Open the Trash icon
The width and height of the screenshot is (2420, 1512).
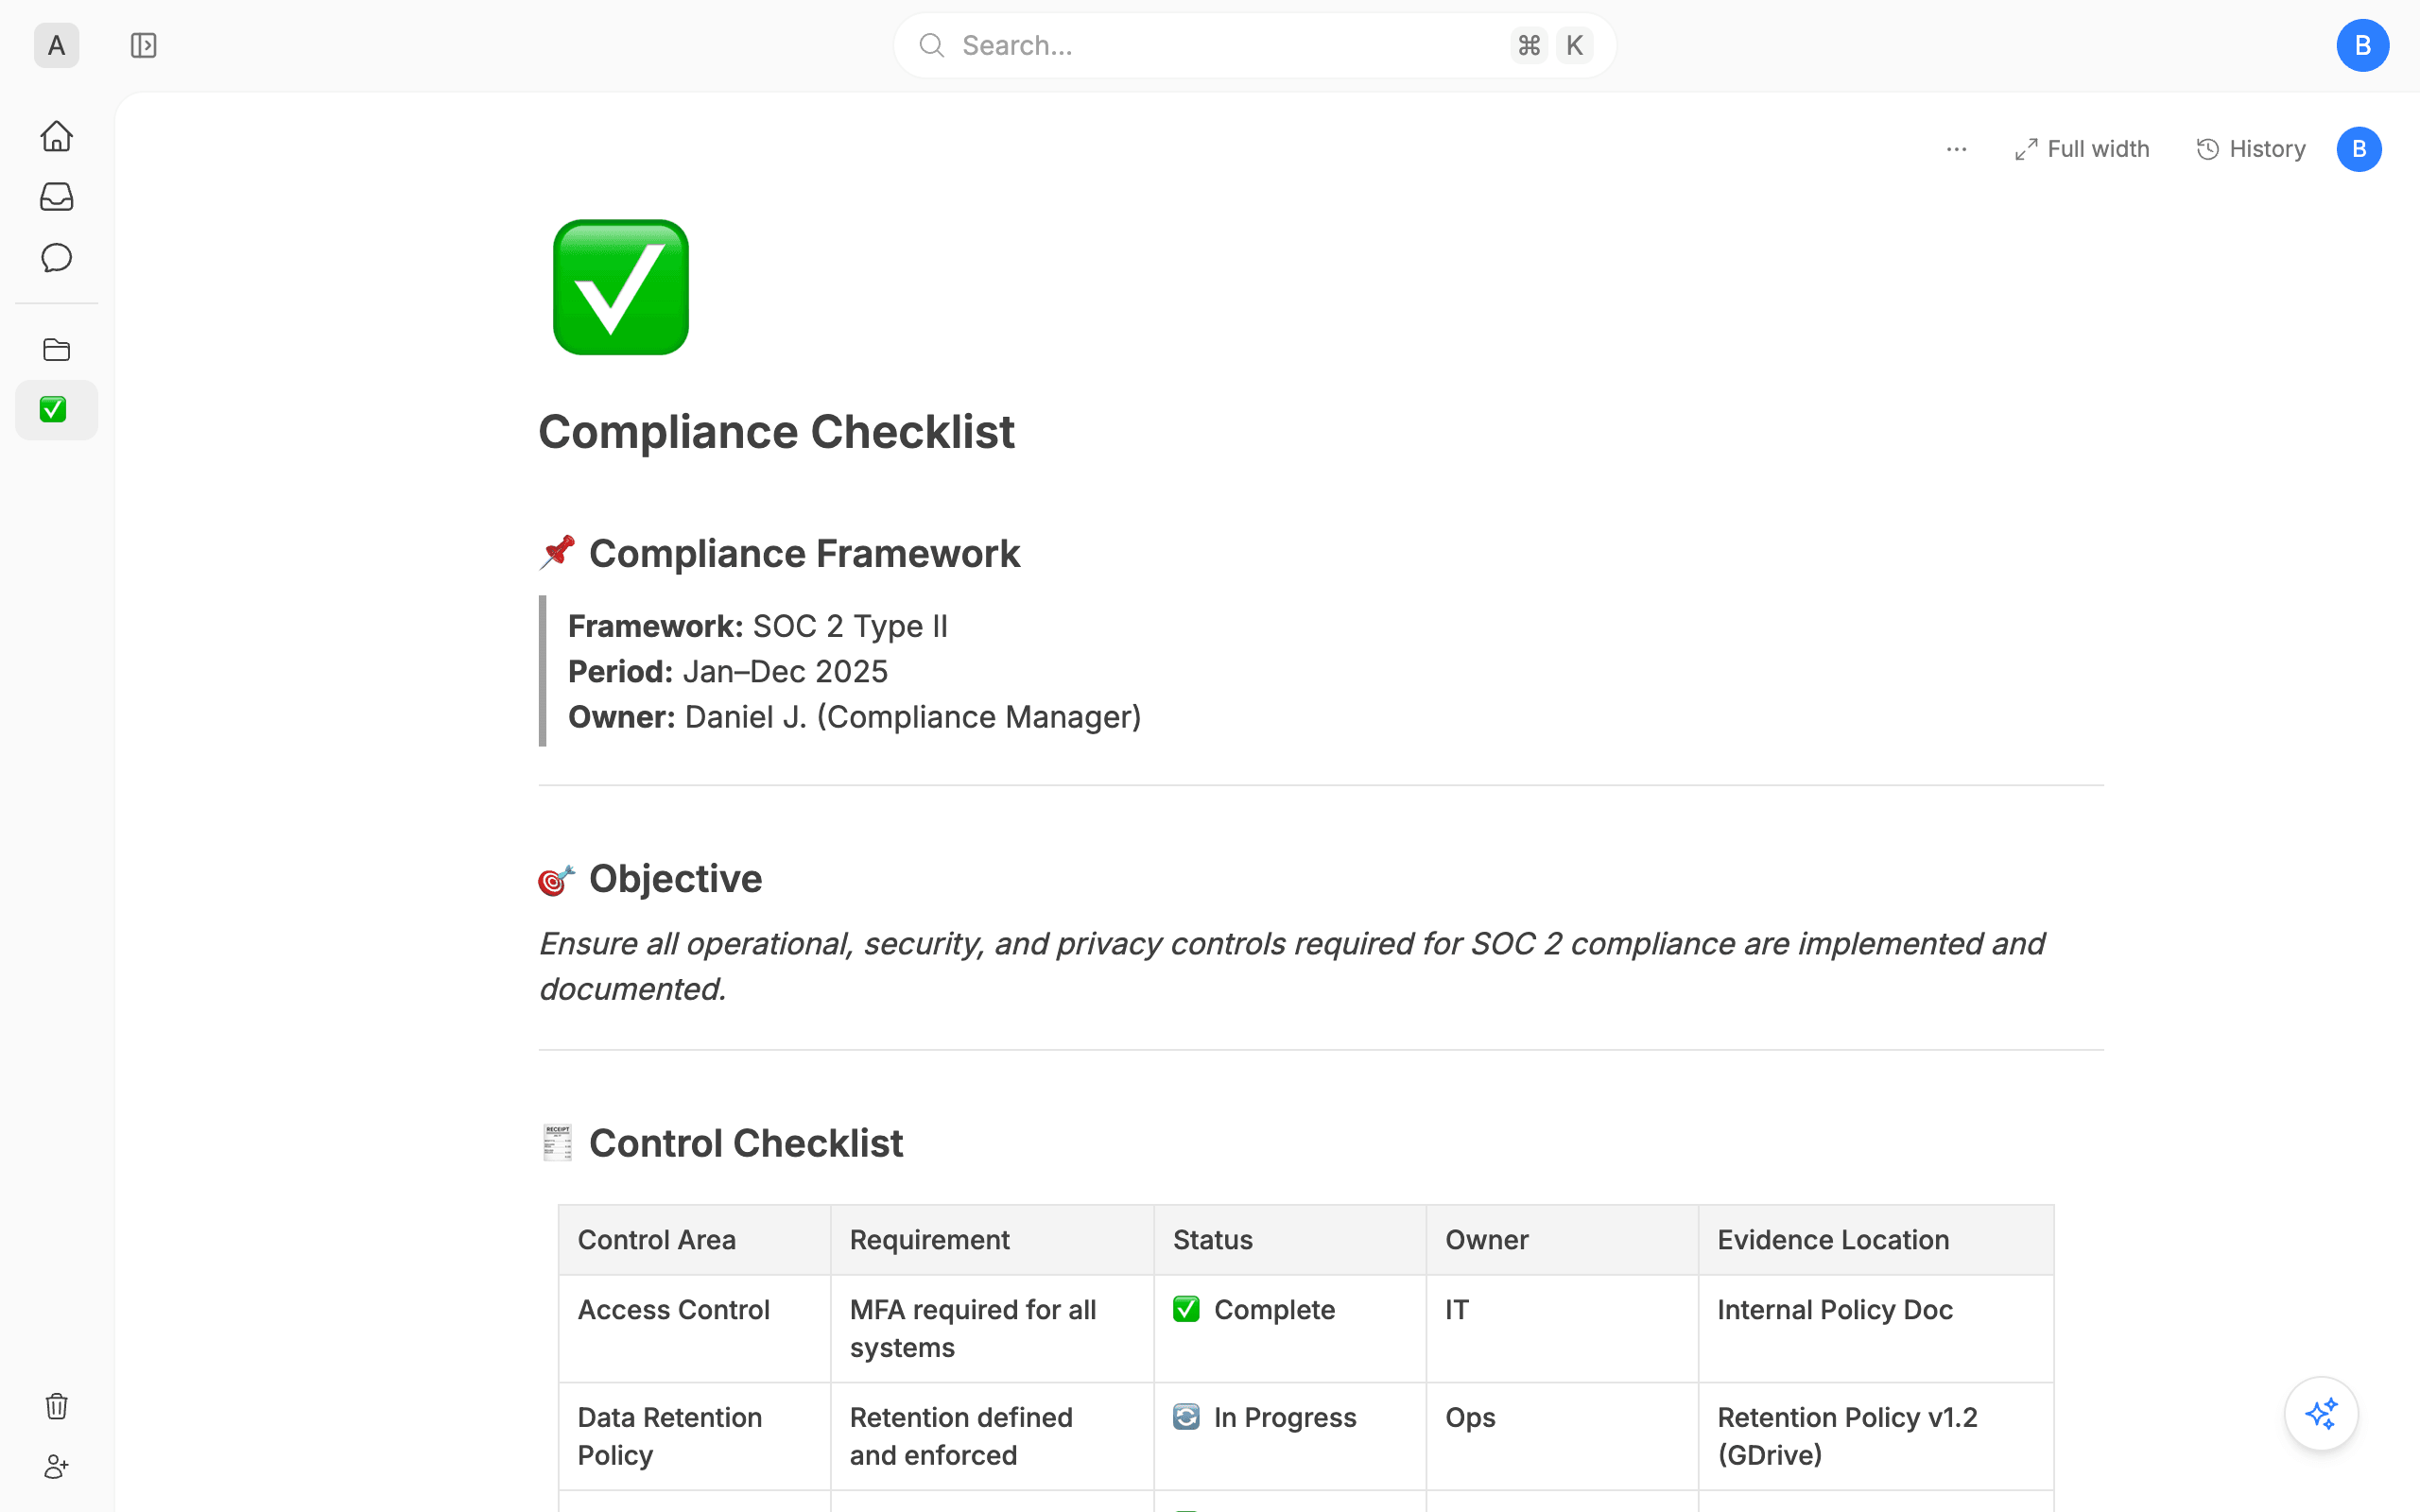[56, 1406]
